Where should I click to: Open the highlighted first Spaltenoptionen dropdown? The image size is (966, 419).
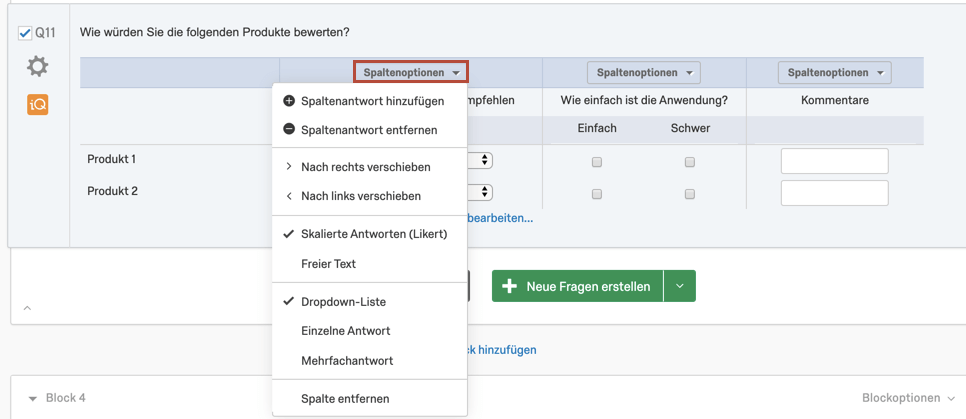click(x=411, y=72)
